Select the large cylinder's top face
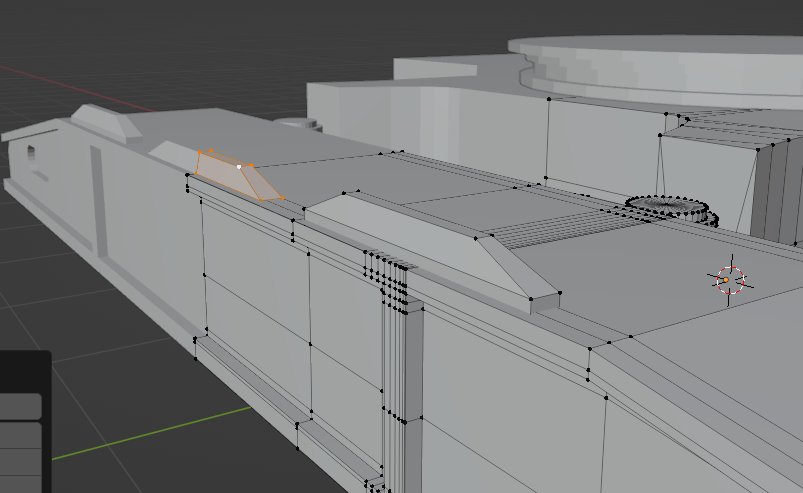 click(x=661, y=44)
